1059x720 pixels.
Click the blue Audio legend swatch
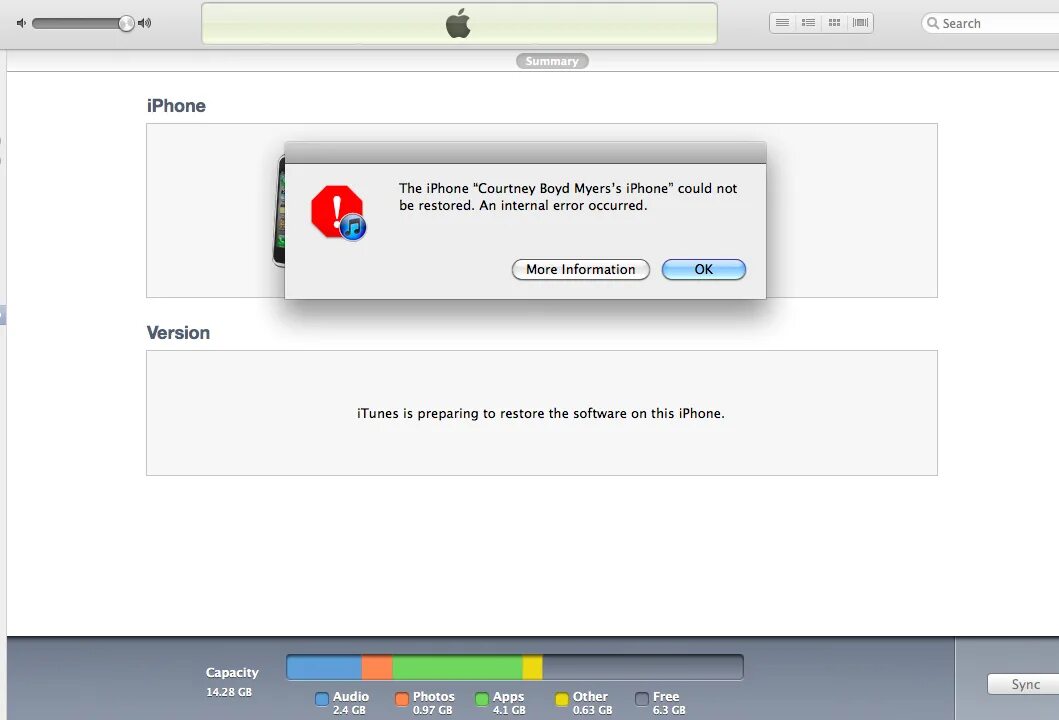pyautogui.click(x=322, y=699)
